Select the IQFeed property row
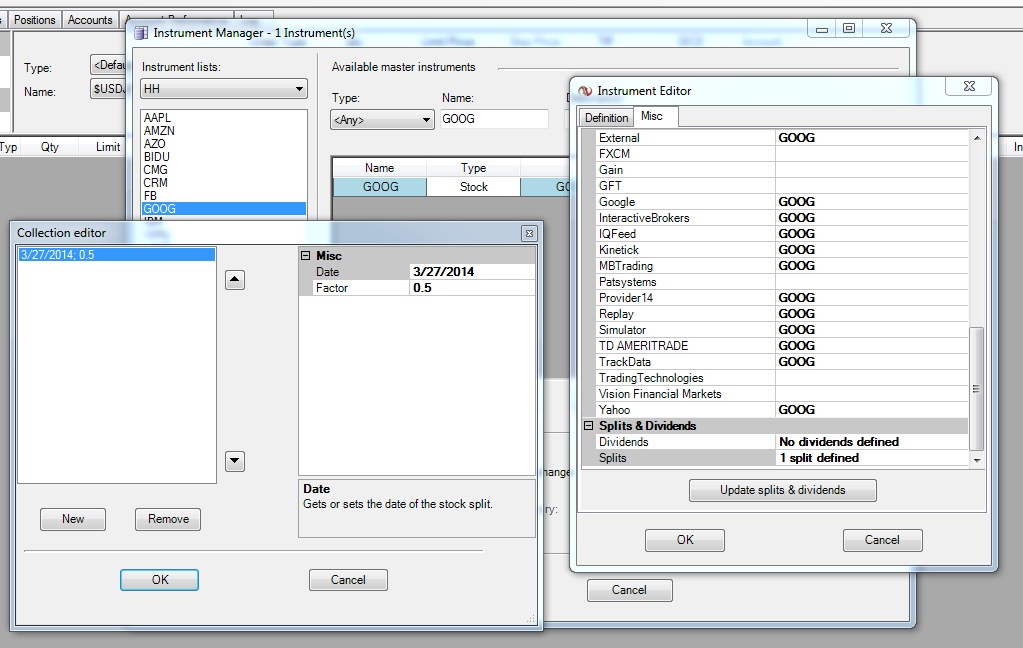Screen dimensions: 1023x648 pos(783,234)
